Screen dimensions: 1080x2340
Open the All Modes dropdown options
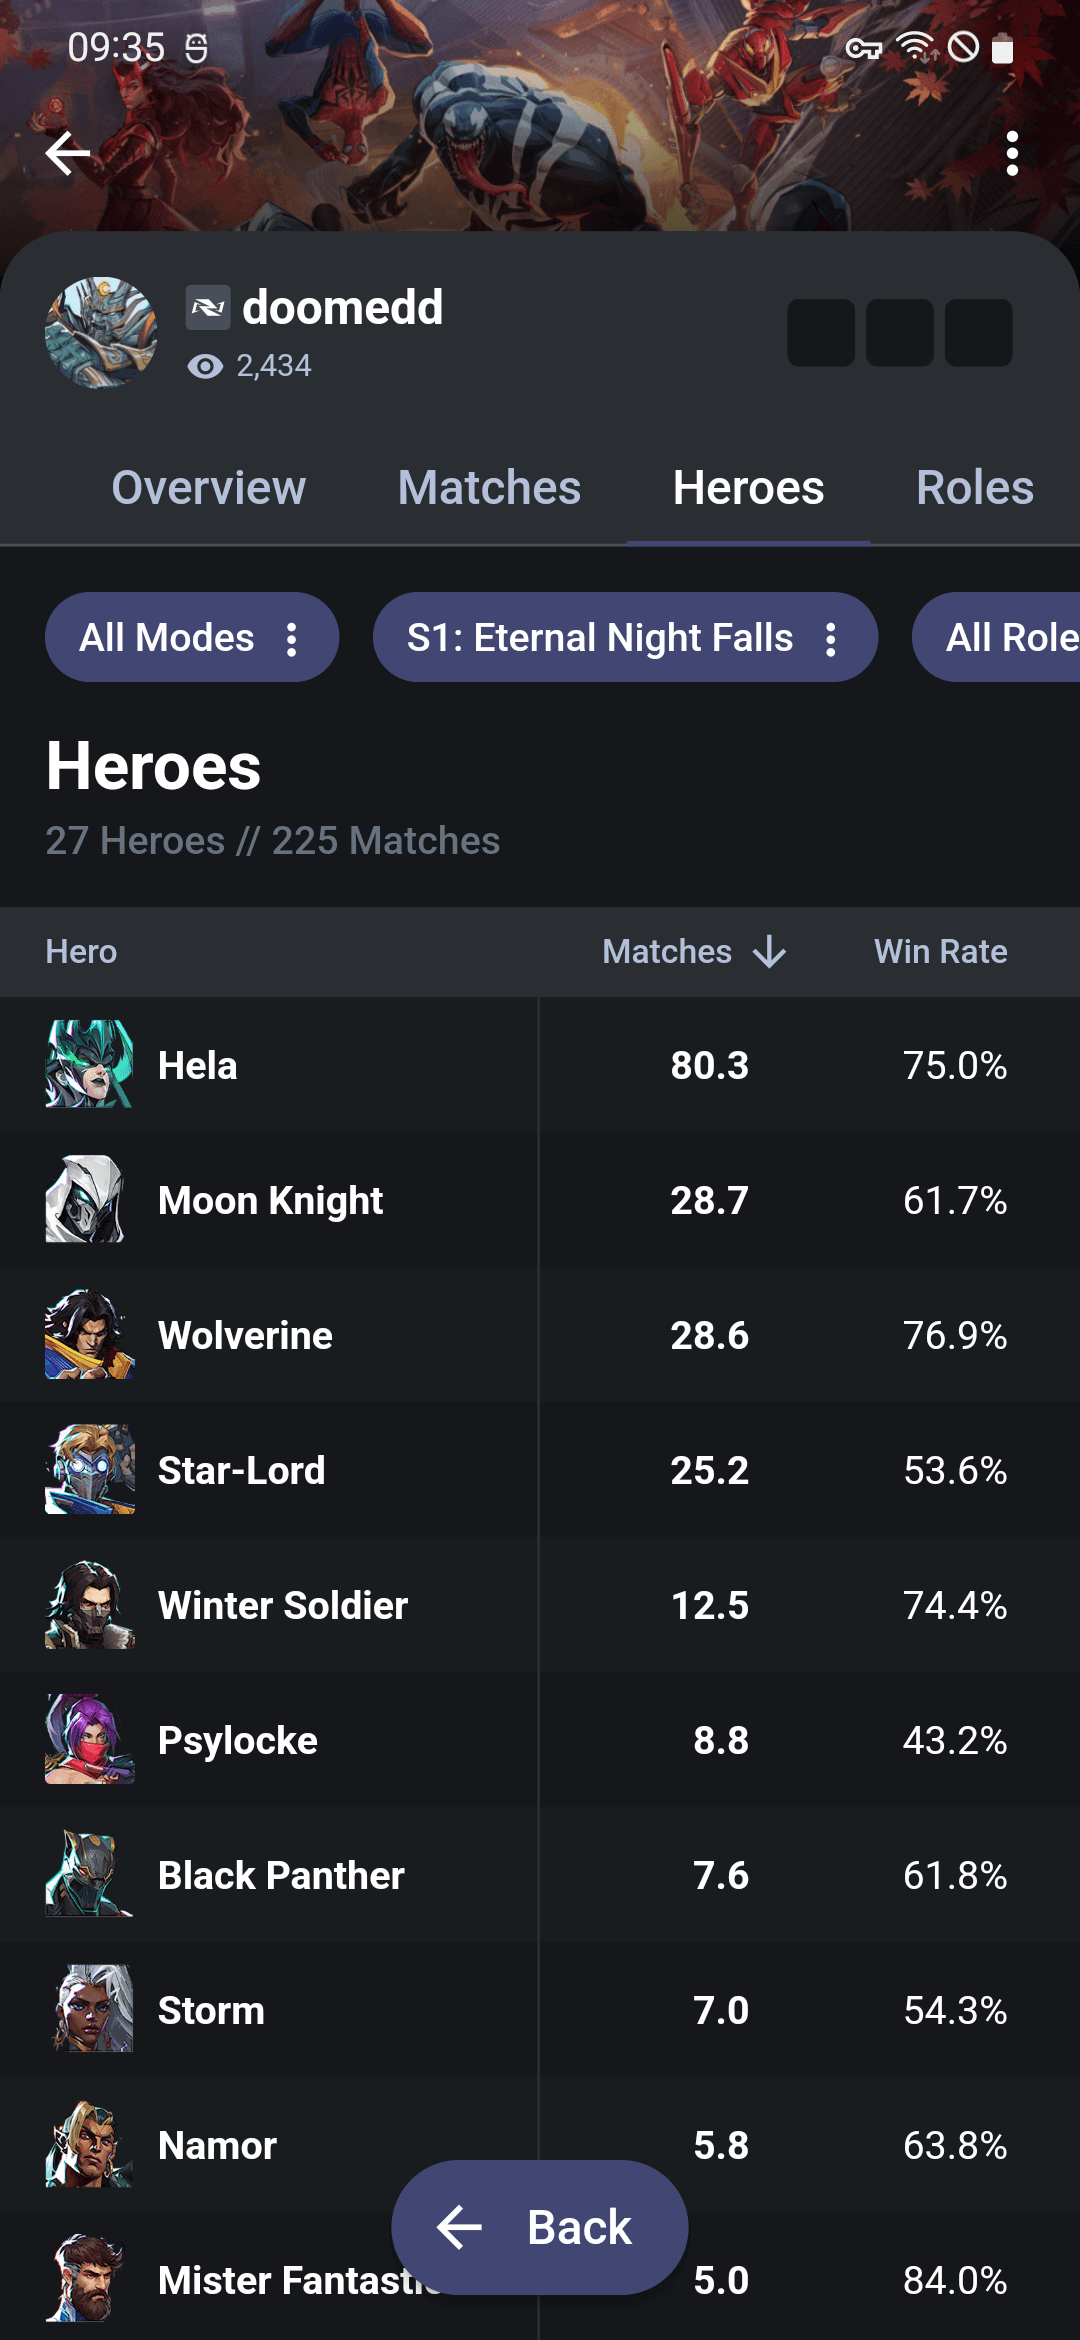(292, 637)
